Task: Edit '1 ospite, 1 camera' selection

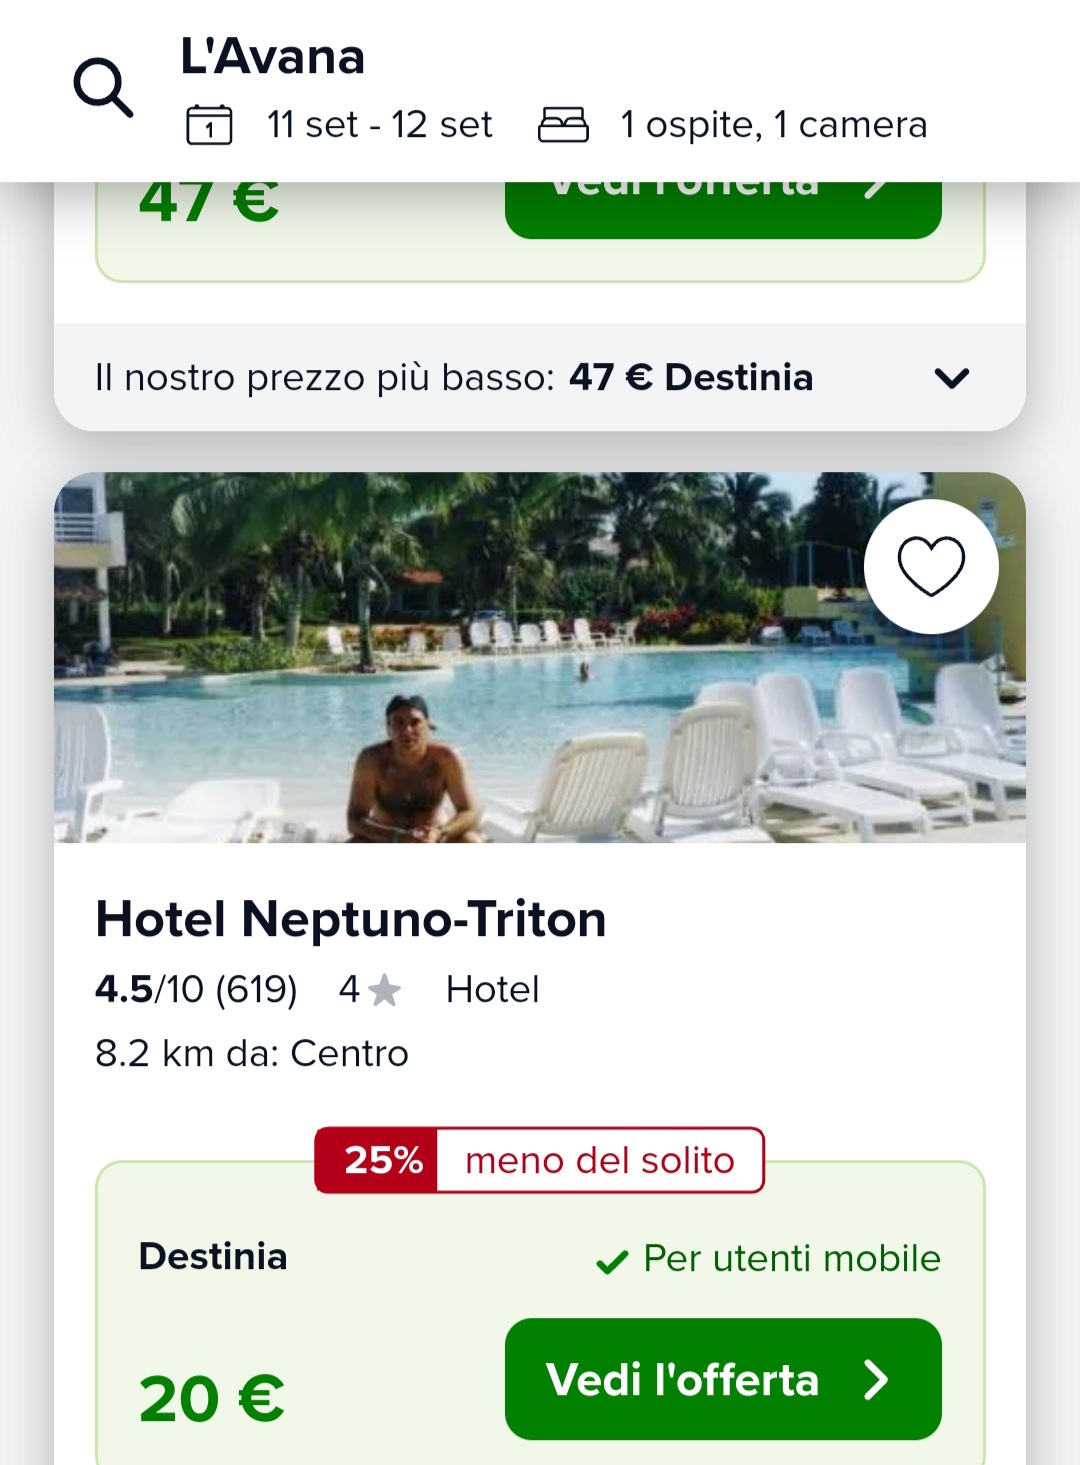Action: [x=773, y=125]
